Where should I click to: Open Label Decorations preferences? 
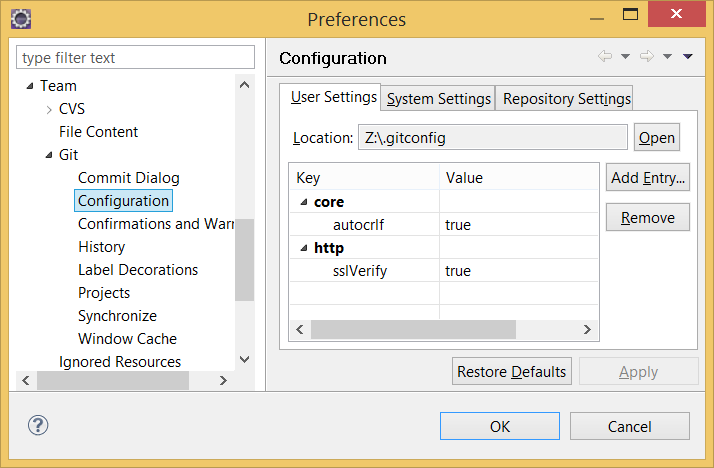pos(138,270)
